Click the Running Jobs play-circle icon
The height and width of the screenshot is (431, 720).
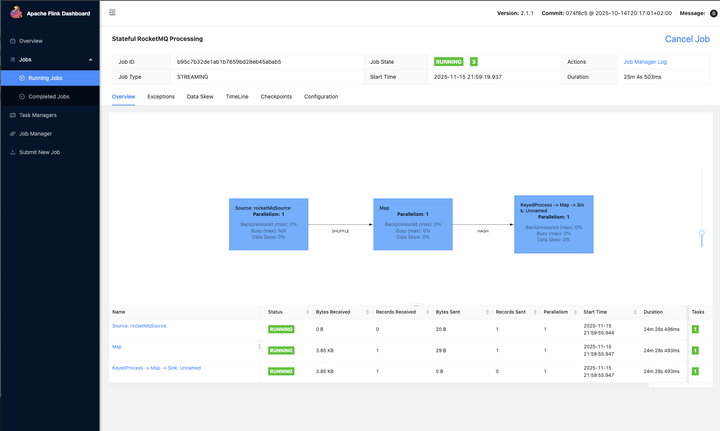coord(22,78)
